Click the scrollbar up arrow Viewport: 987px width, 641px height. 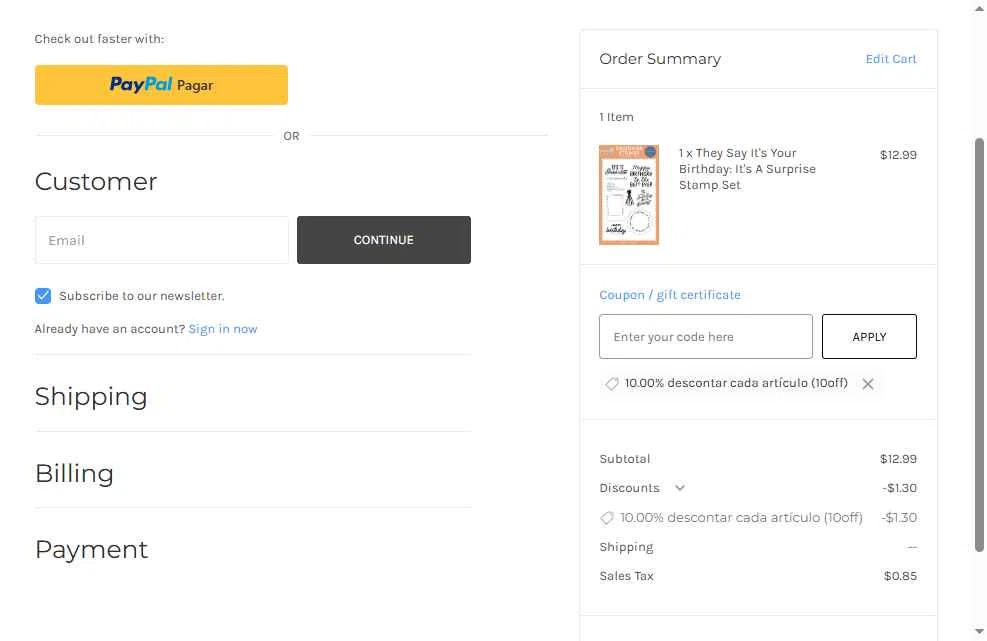pos(979,9)
